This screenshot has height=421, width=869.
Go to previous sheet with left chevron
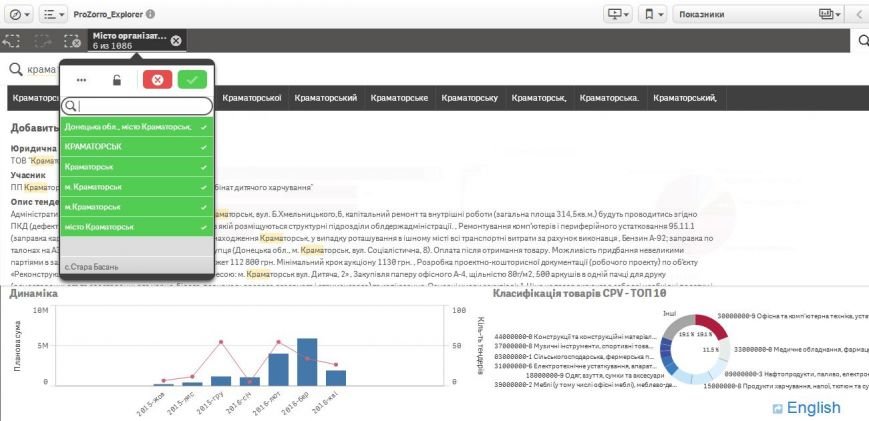click(860, 14)
